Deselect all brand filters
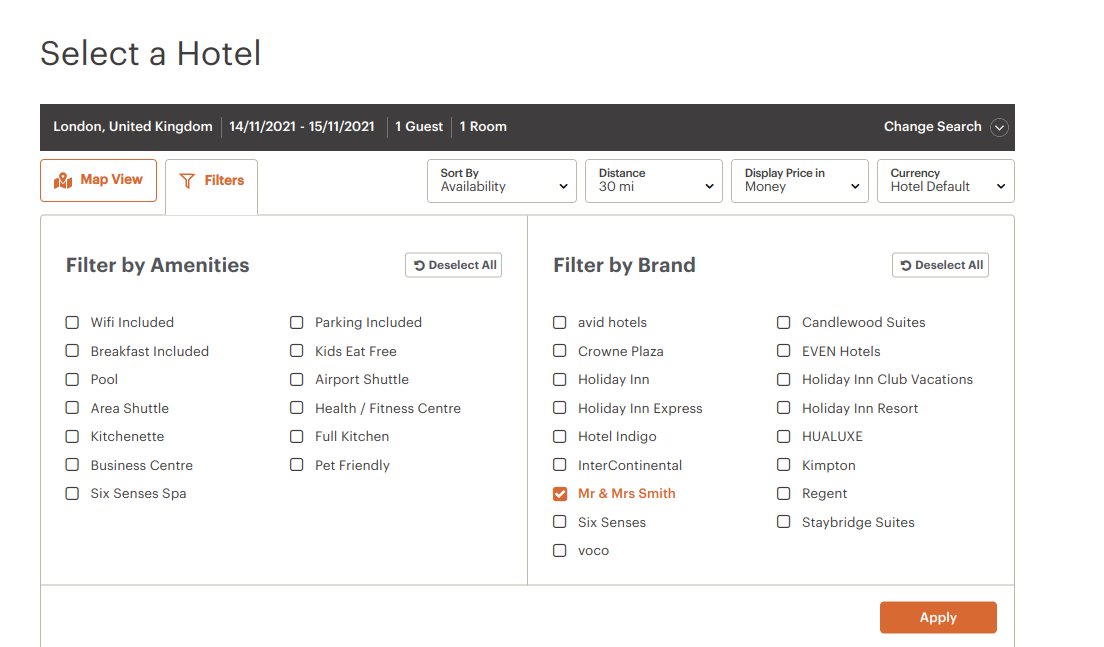1104x647 pixels. [940, 265]
